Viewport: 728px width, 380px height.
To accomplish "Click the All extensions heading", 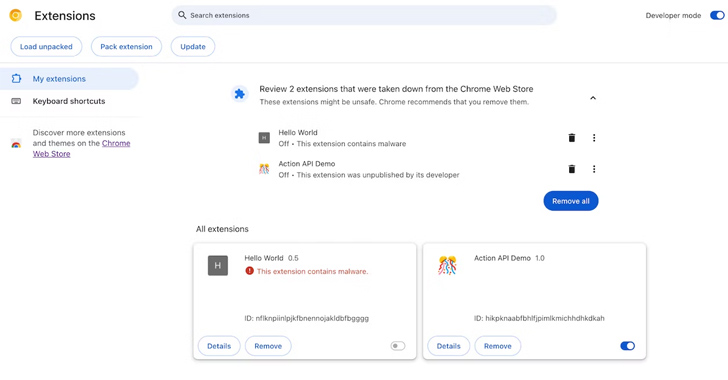I will [222, 229].
